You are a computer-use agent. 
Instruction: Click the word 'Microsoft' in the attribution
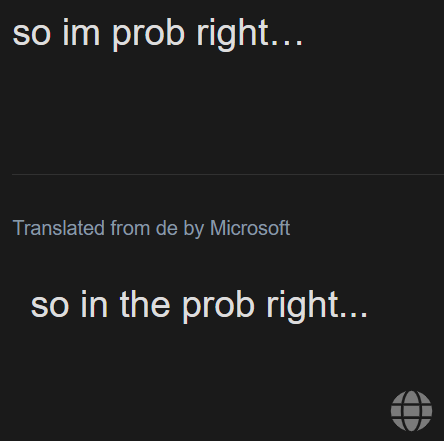pos(250,228)
